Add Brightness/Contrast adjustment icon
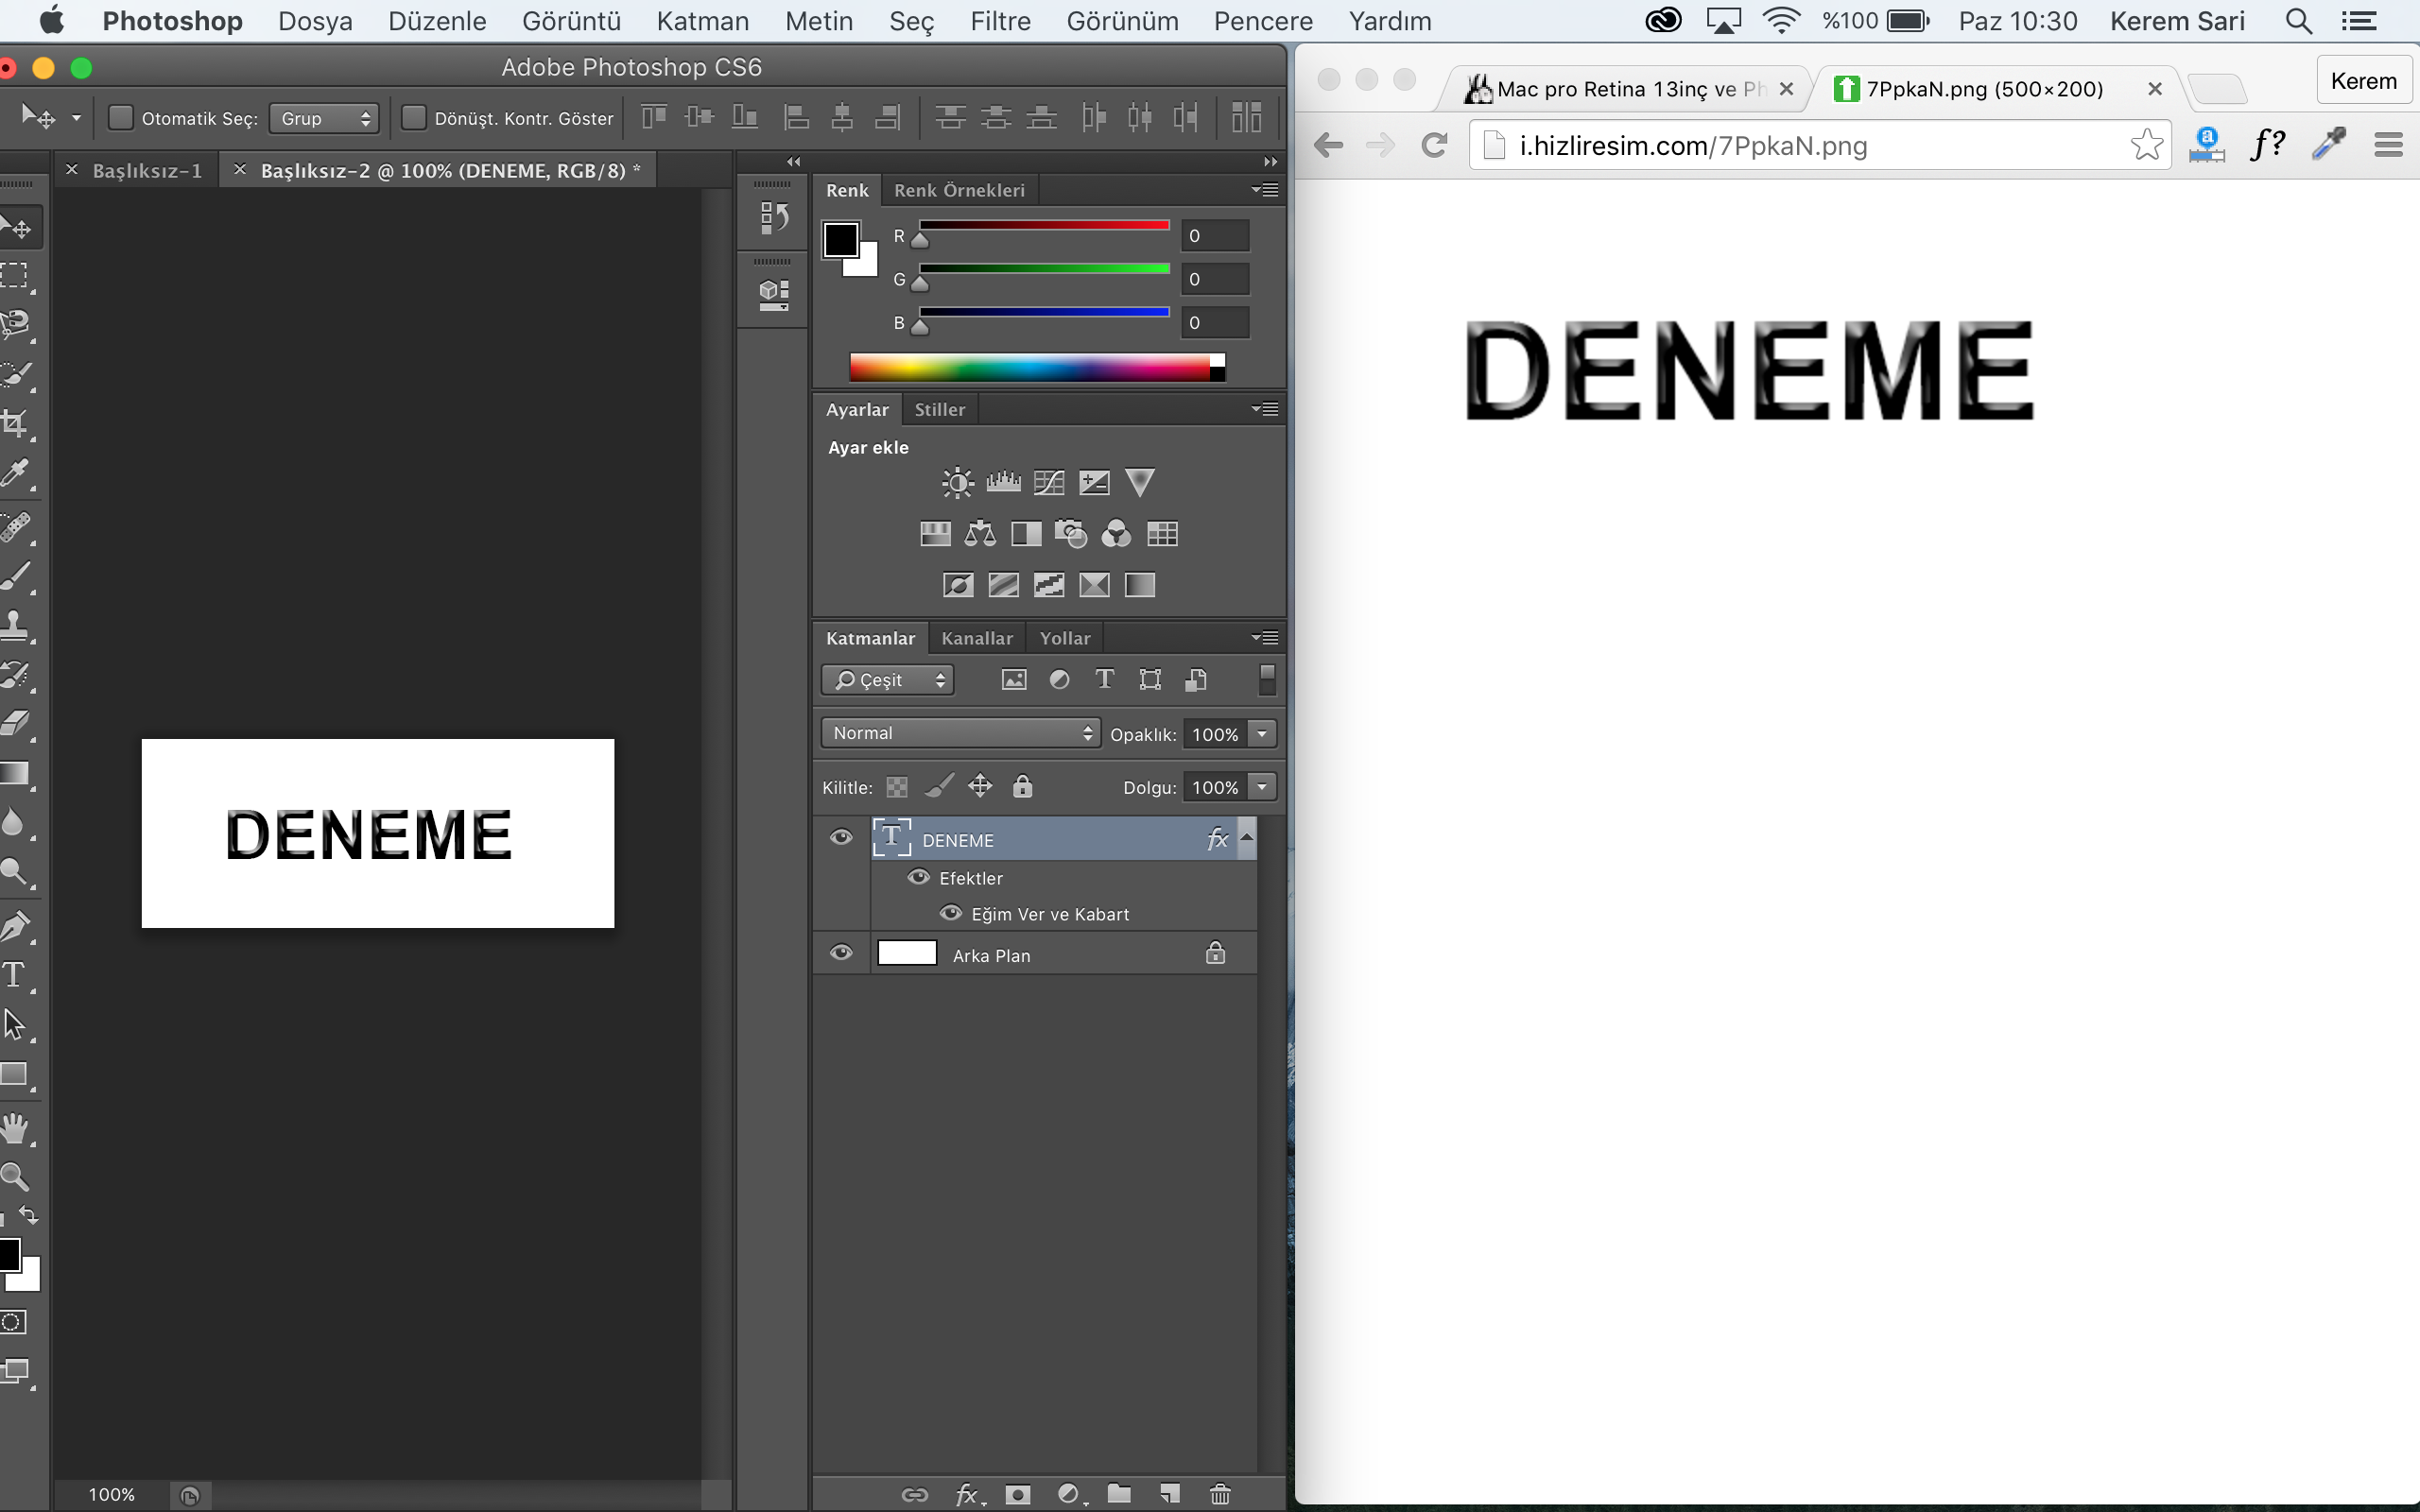The height and width of the screenshot is (1512, 2420). tap(957, 483)
